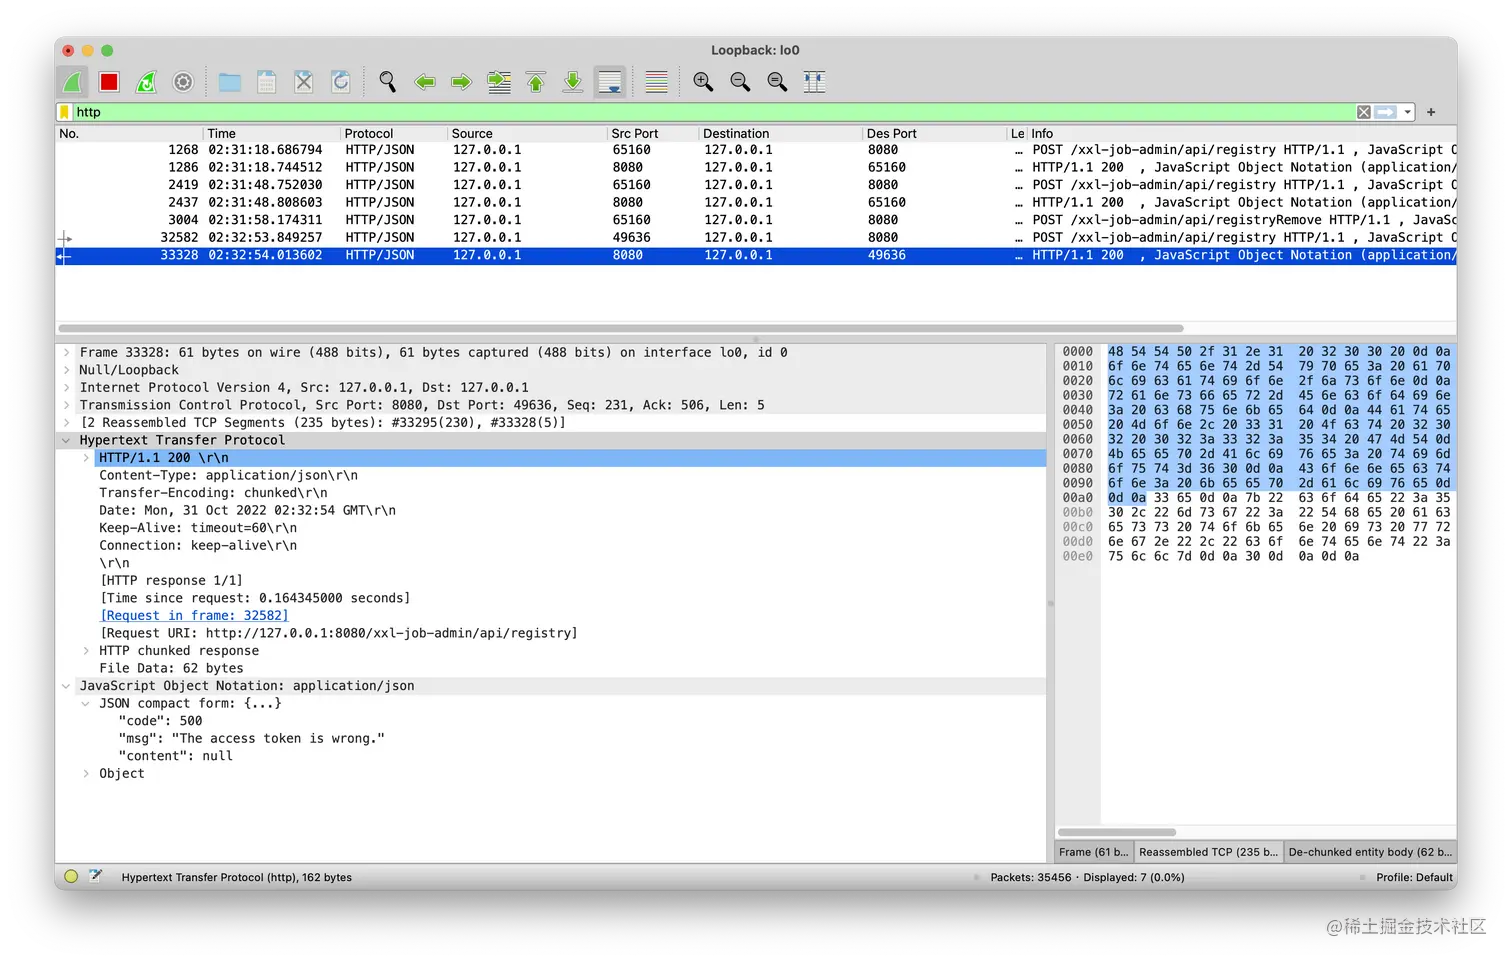
Task: Zoom in the main window text
Action: click(x=704, y=82)
